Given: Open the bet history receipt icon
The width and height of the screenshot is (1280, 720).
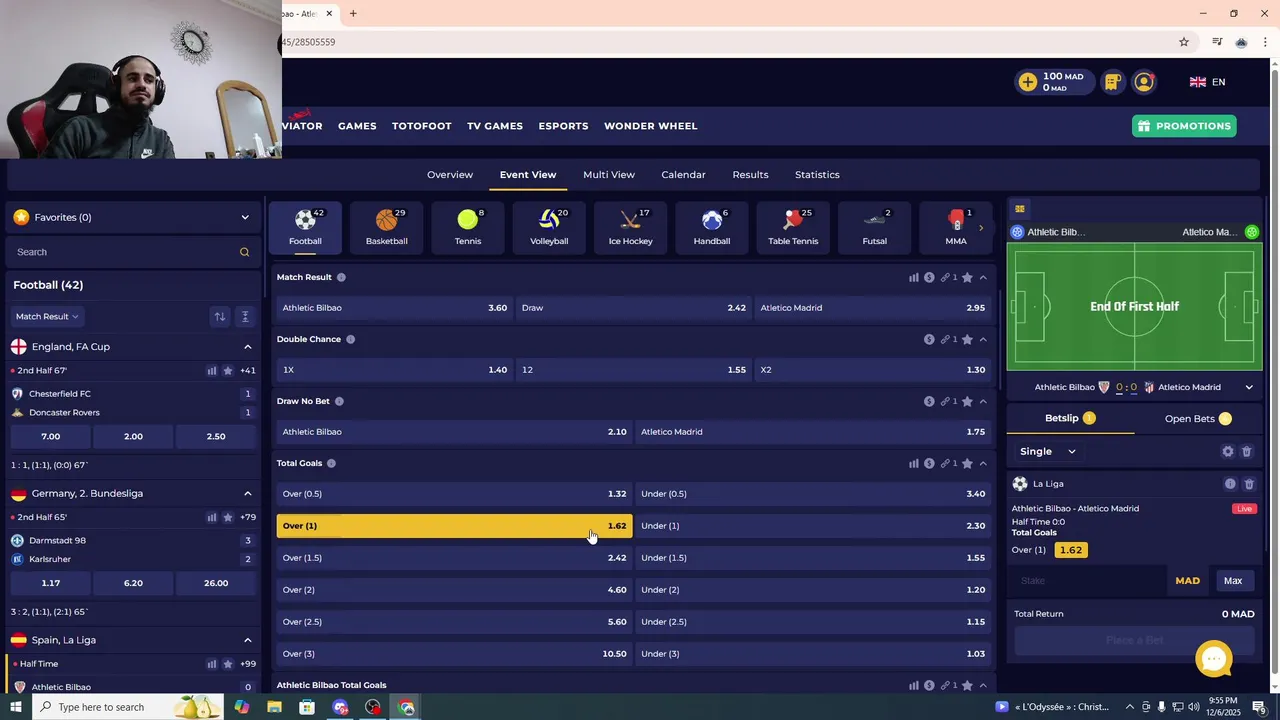Looking at the screenshot, I should click(1112, 82).
